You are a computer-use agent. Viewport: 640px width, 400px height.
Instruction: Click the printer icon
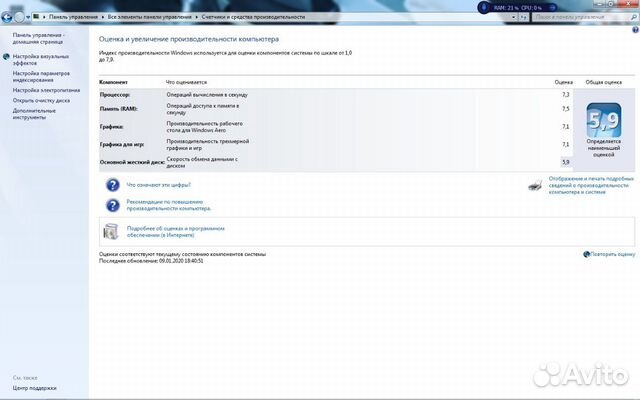(x=535, y=185)
